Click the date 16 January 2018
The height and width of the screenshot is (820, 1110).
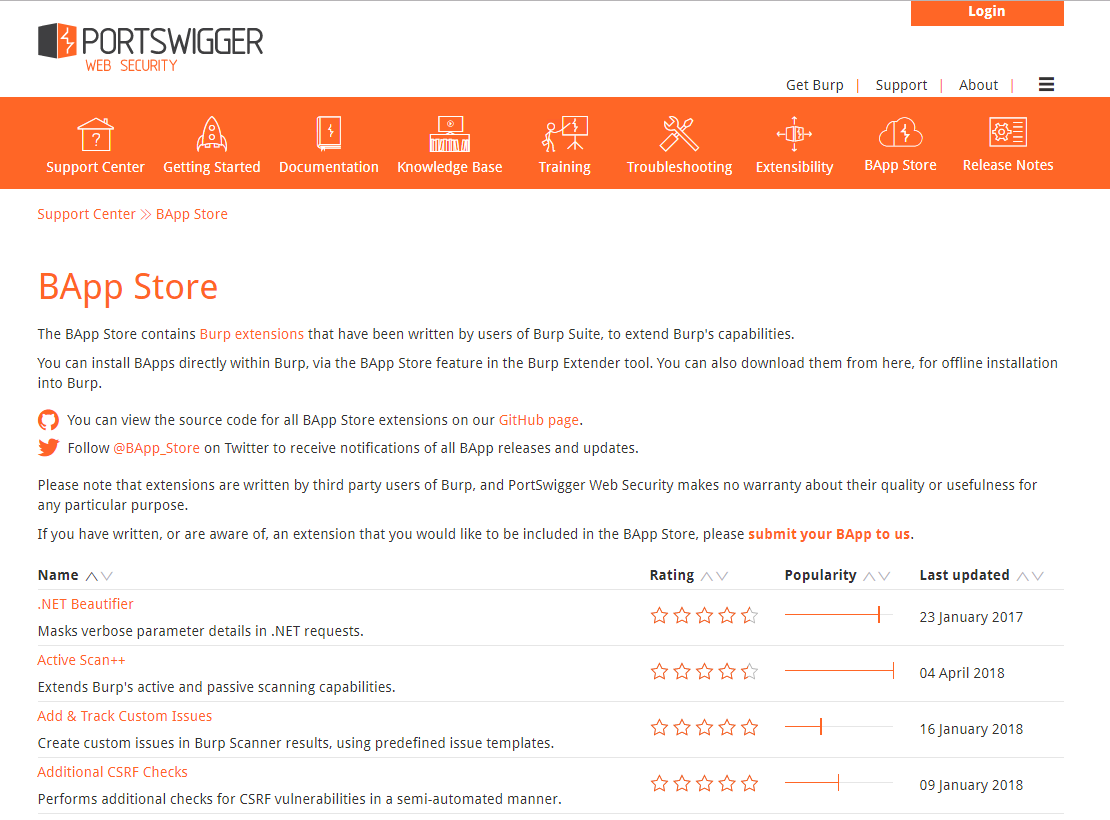click(x=971, y=729)
